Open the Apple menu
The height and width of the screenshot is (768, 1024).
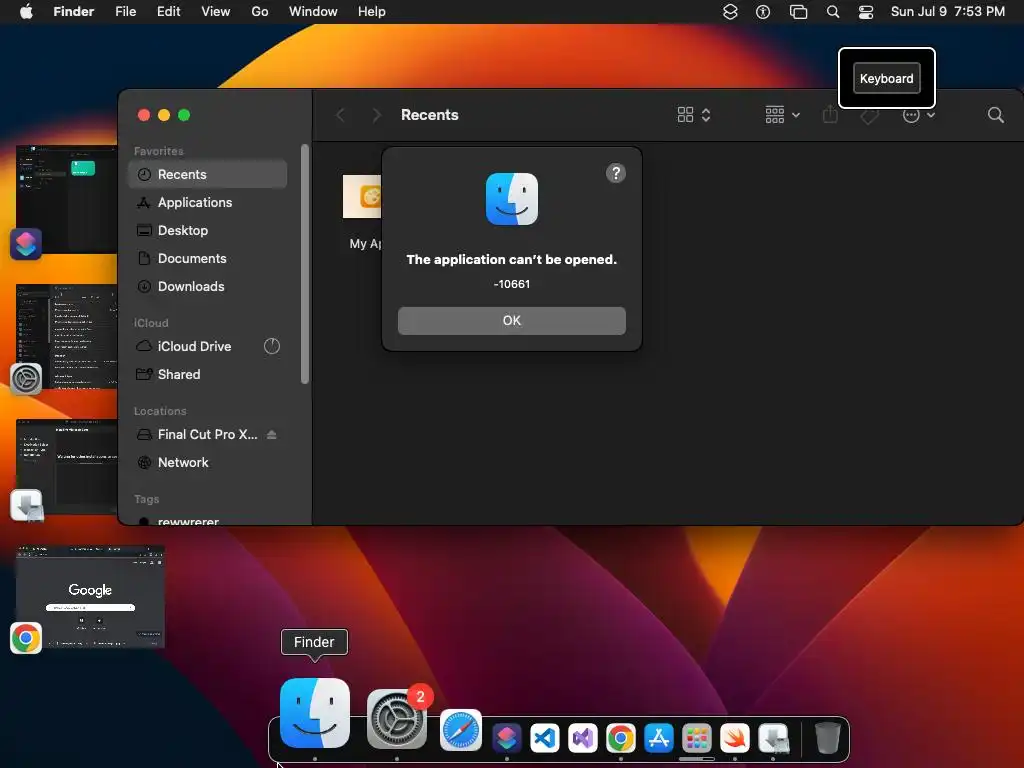26,11
